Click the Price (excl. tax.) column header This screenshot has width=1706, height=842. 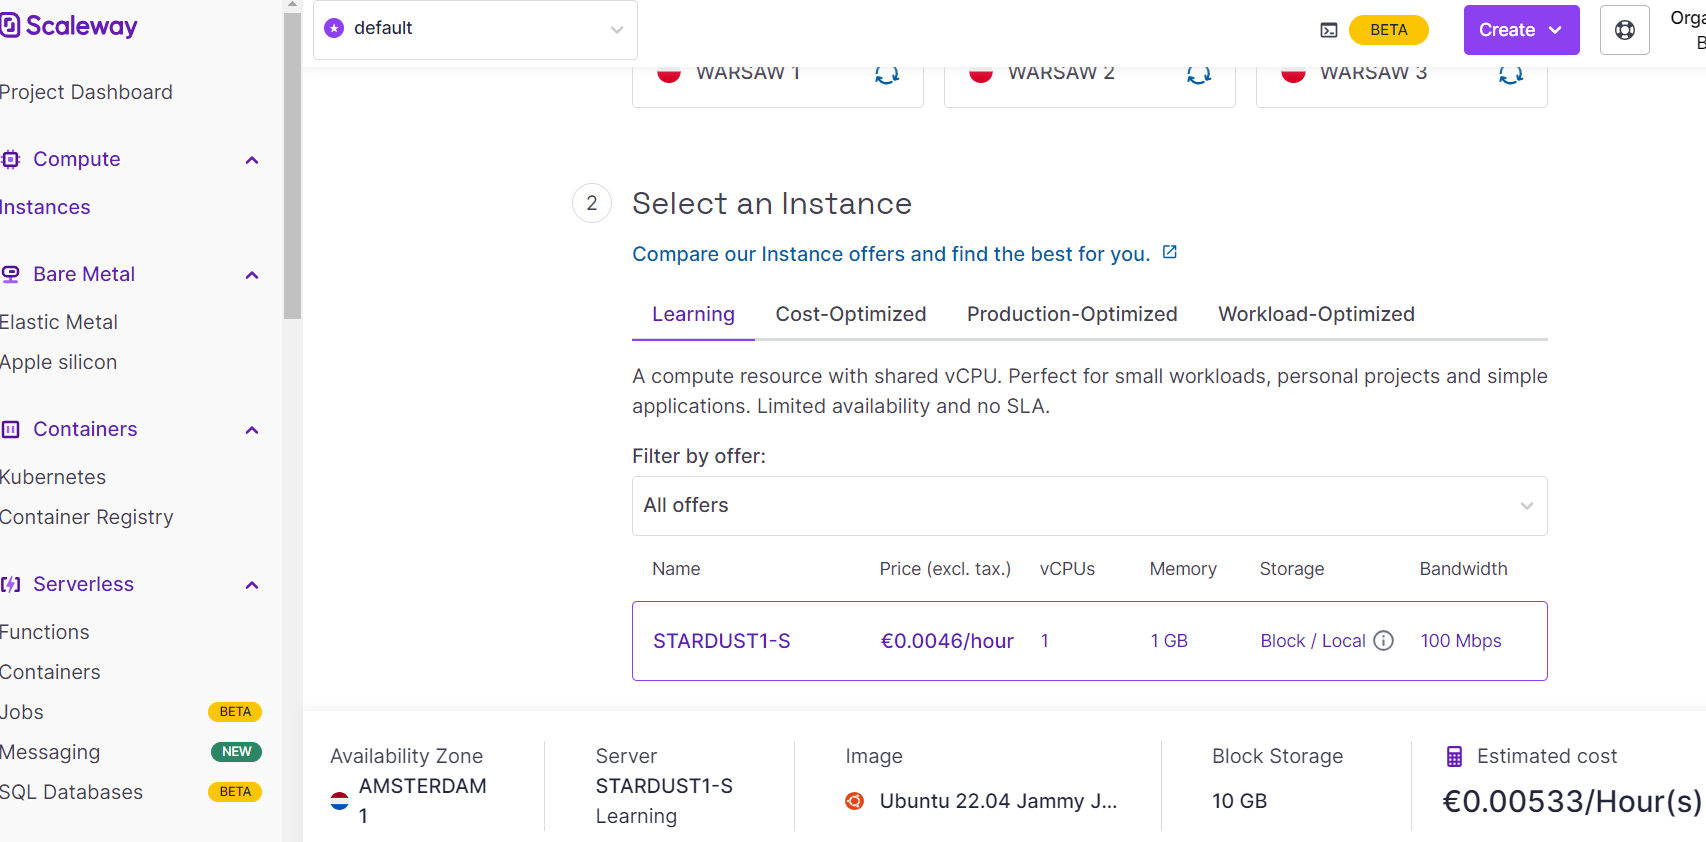(x=945, y=569)
